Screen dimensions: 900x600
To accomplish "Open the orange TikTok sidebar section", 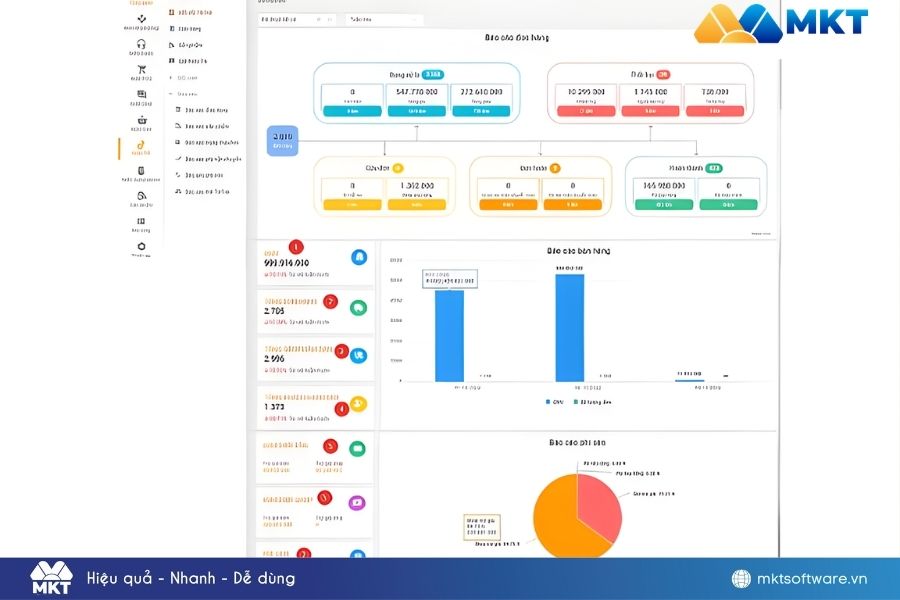I will point(141,146).
